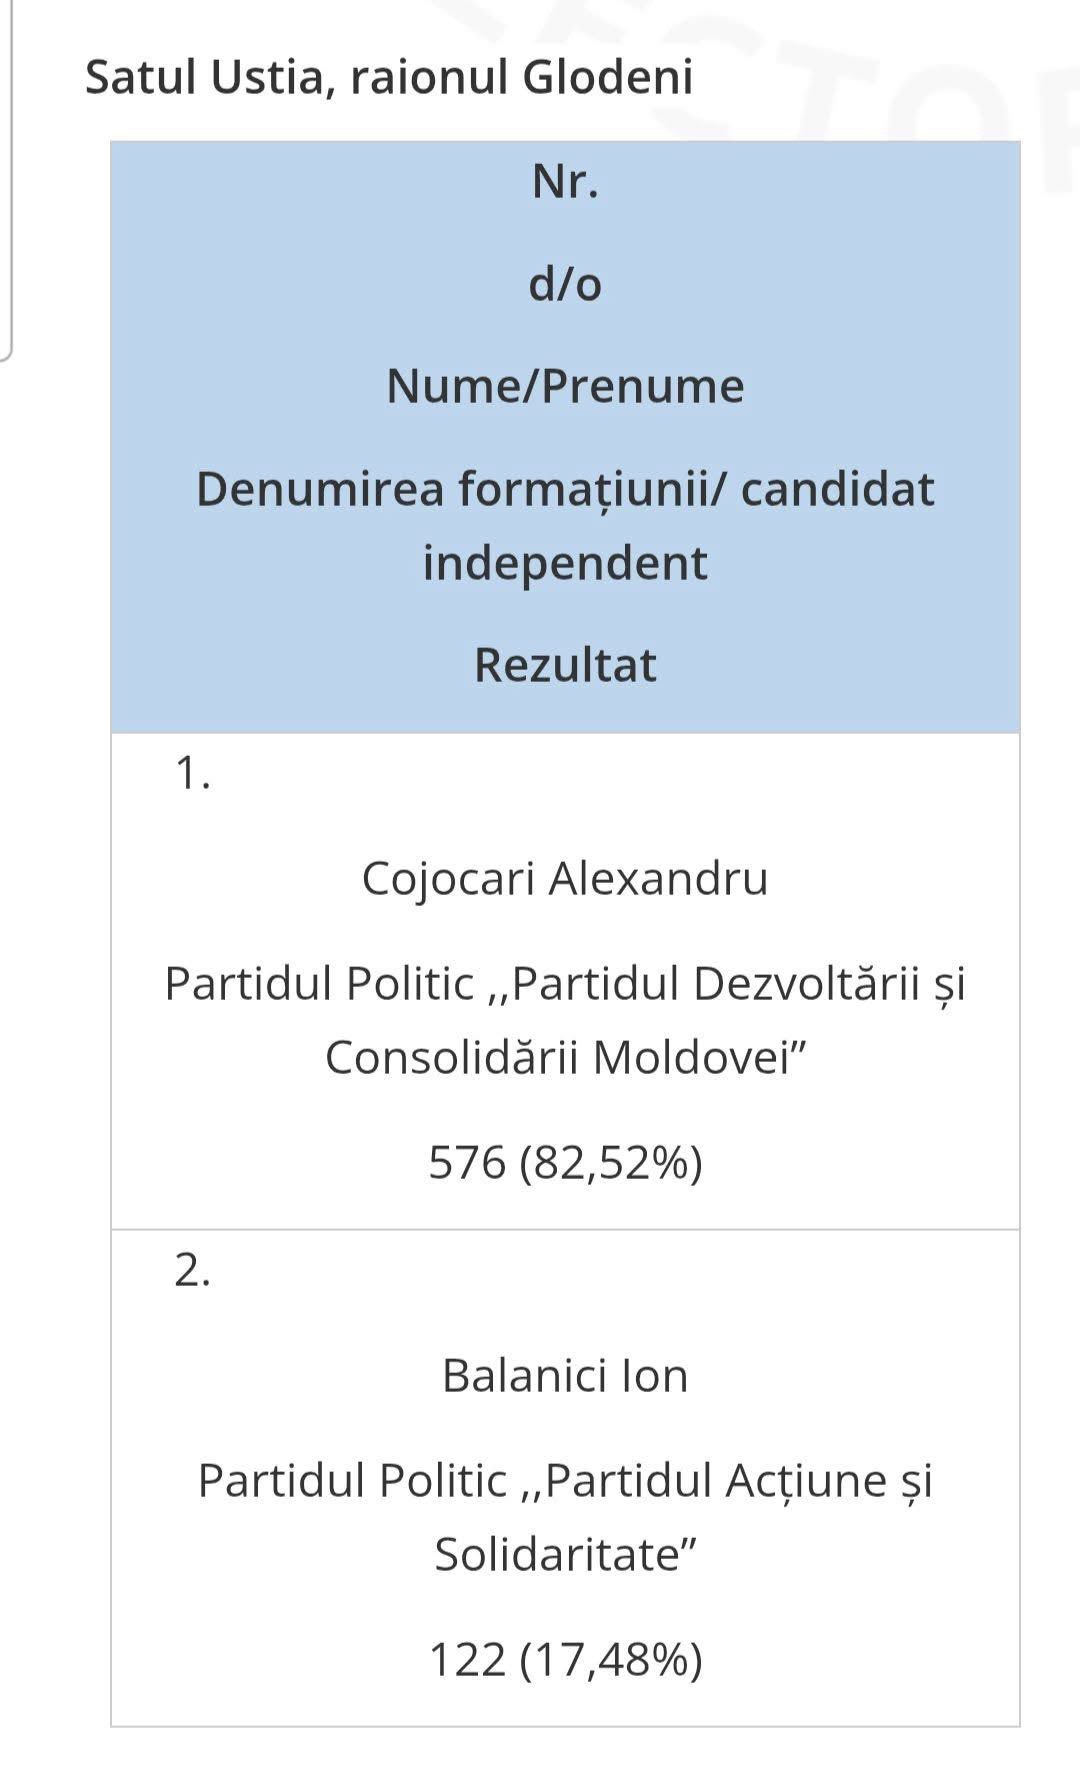Select the result "576 (82,52%)"

coord(565,1162)
